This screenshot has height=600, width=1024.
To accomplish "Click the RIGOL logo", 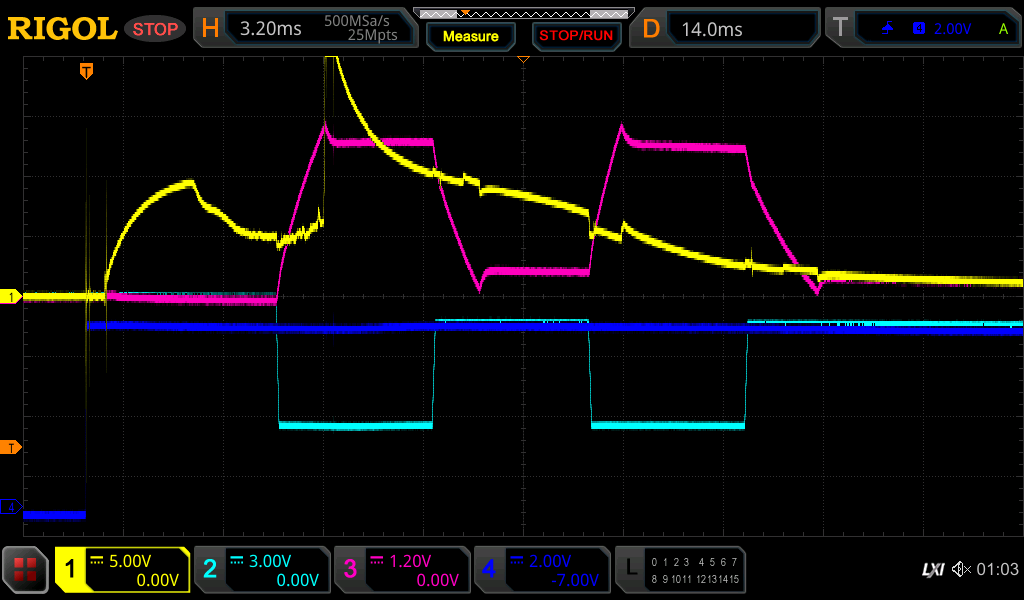I will 62,28.
